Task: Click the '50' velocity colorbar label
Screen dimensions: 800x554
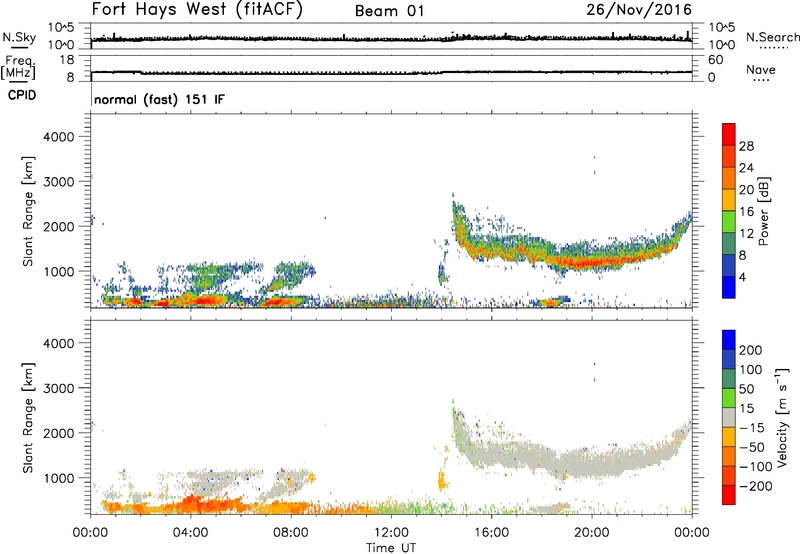Action: 746,389
